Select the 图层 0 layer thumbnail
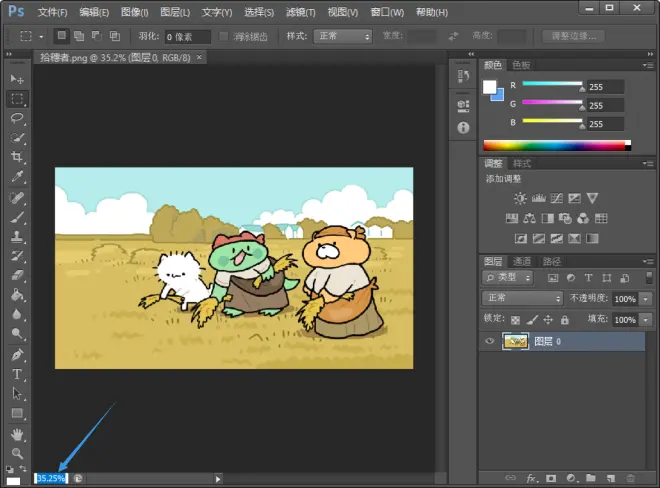660x488 pixels. coord(515,341)
